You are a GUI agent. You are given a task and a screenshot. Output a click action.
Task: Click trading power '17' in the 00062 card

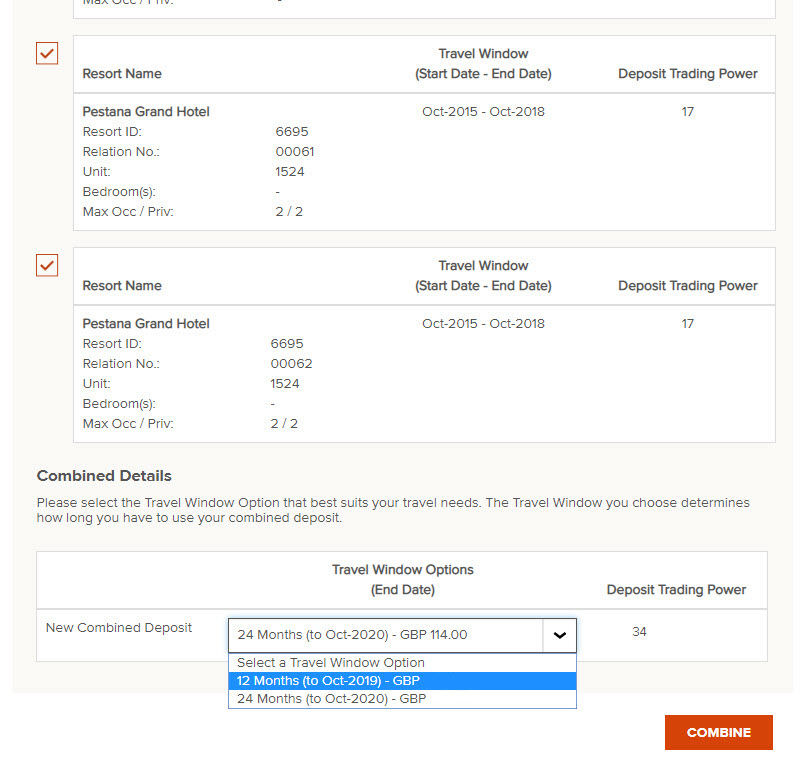[x=687, y=323]
